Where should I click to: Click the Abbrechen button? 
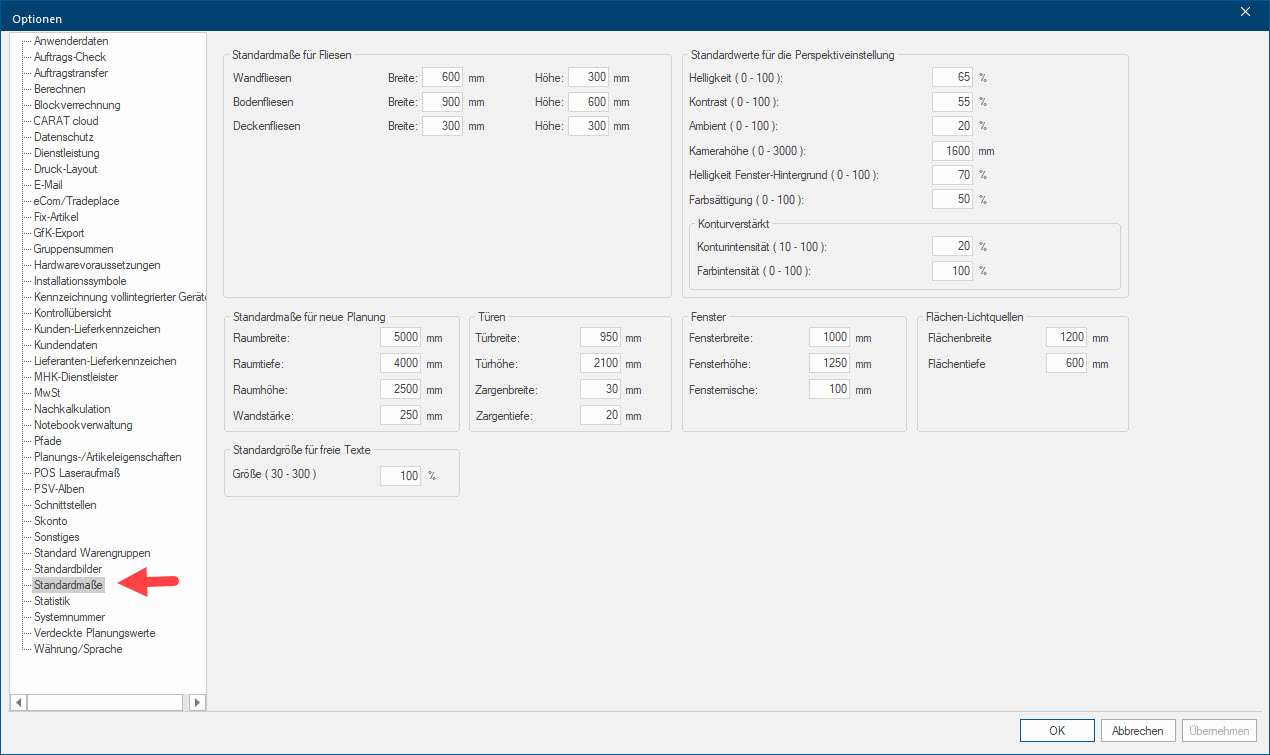coord(1138,731)
